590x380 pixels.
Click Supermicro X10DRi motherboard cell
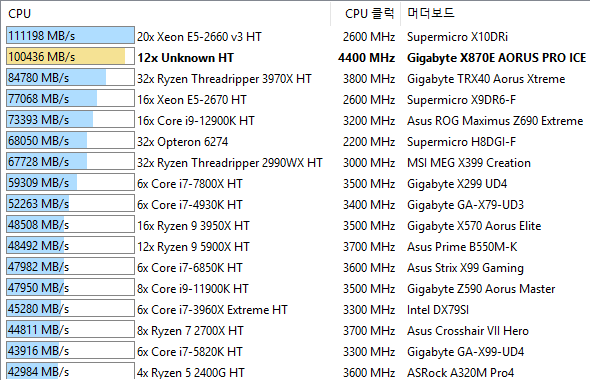457,37
